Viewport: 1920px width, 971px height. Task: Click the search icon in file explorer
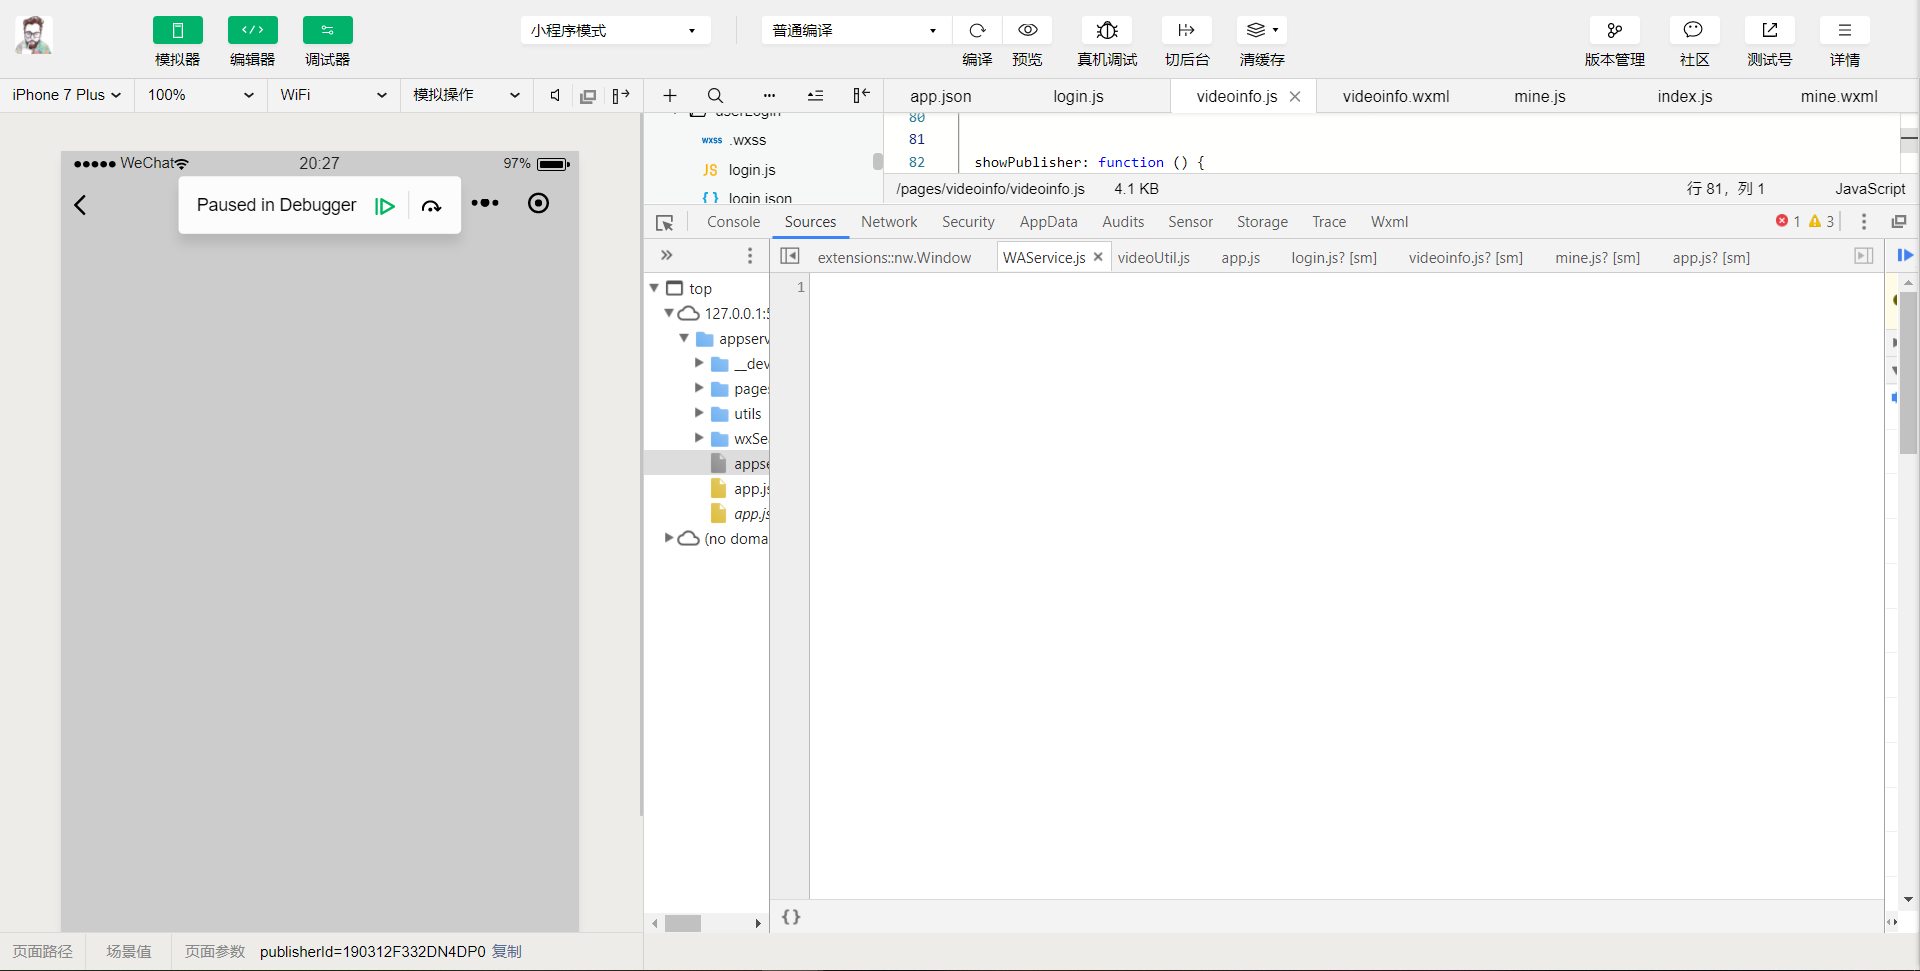(715, 96)
